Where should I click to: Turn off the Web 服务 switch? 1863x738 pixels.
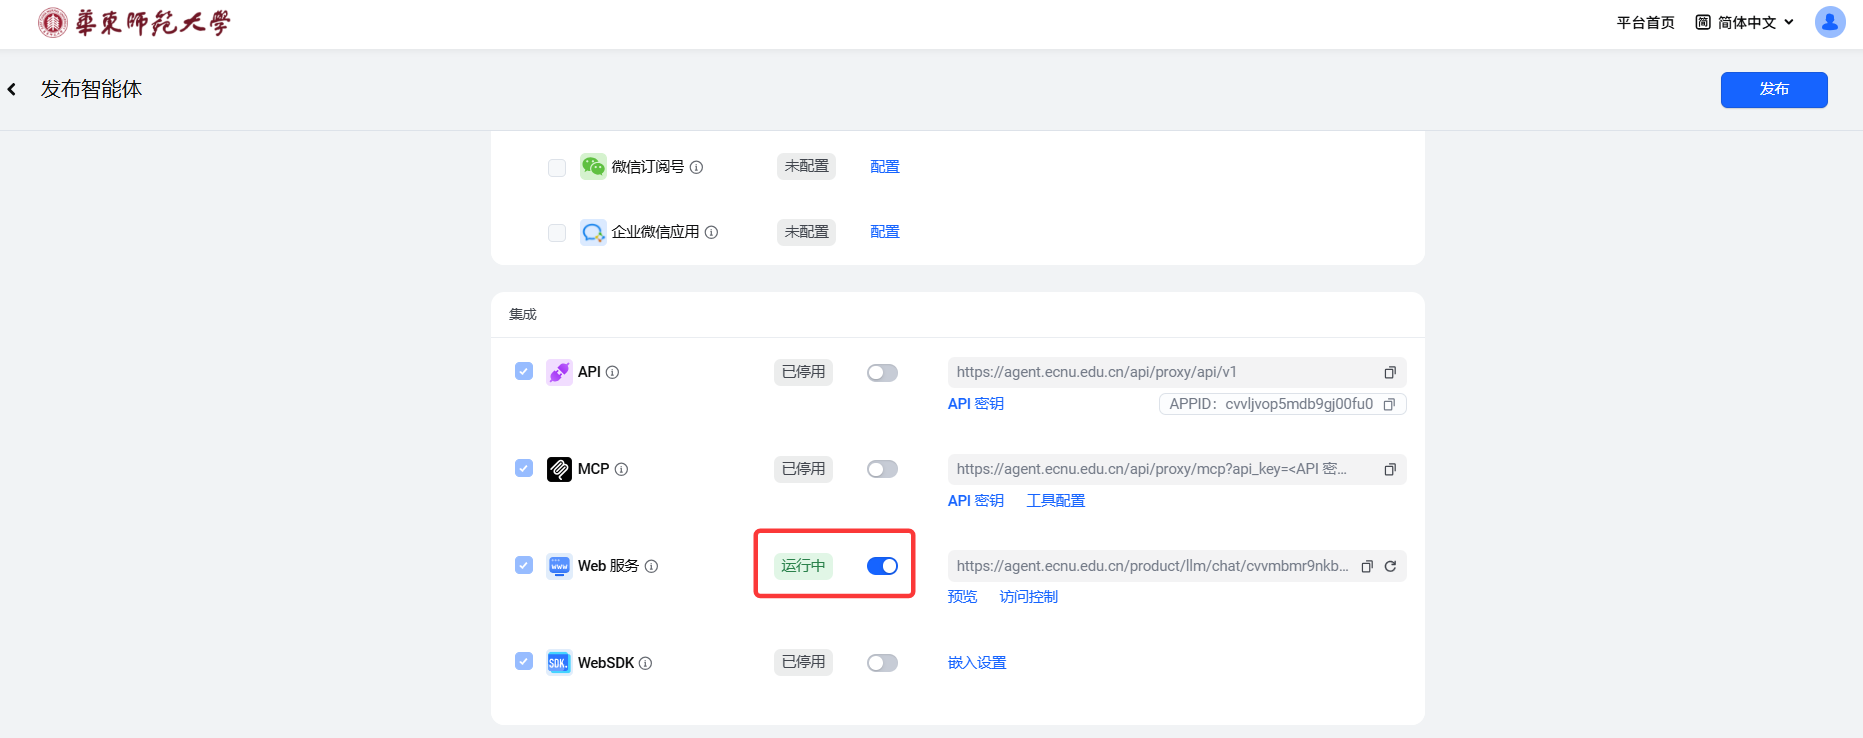pyautogui.click(x=882, y=566)
